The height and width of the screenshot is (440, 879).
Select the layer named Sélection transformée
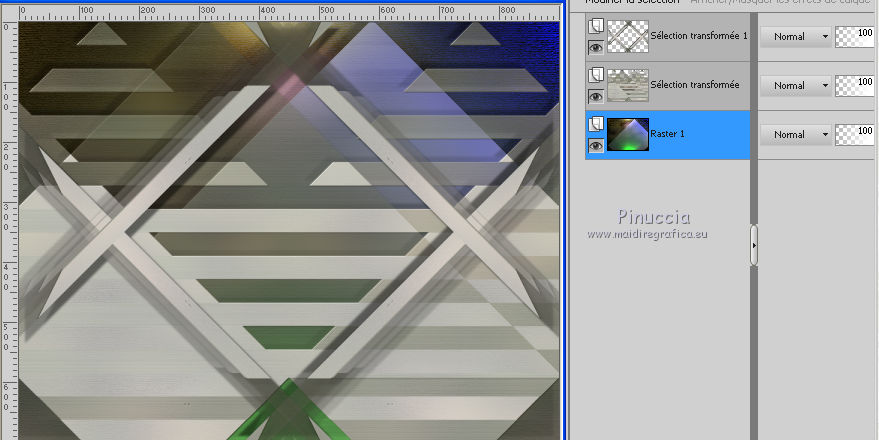coord(695,85)
